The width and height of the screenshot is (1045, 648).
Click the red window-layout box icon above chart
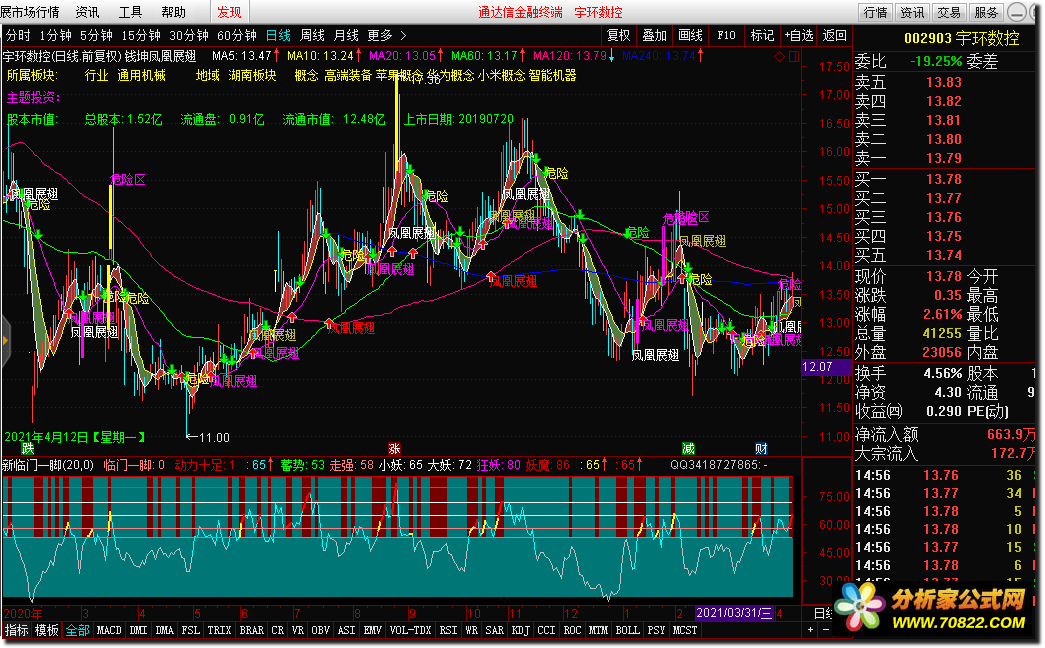pyautogui.click(x=794, y=56)
